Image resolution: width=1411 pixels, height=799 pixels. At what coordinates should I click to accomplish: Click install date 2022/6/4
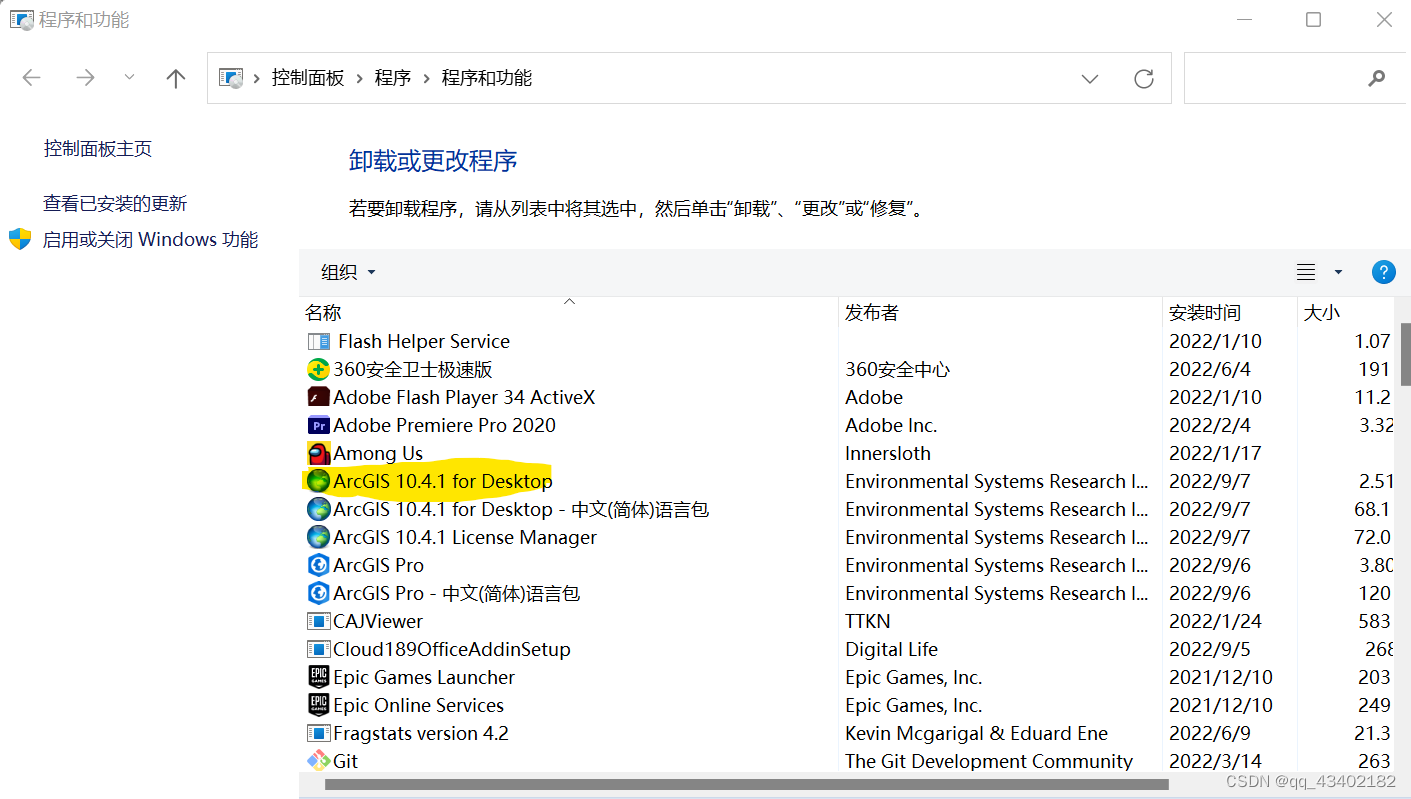1210,369
